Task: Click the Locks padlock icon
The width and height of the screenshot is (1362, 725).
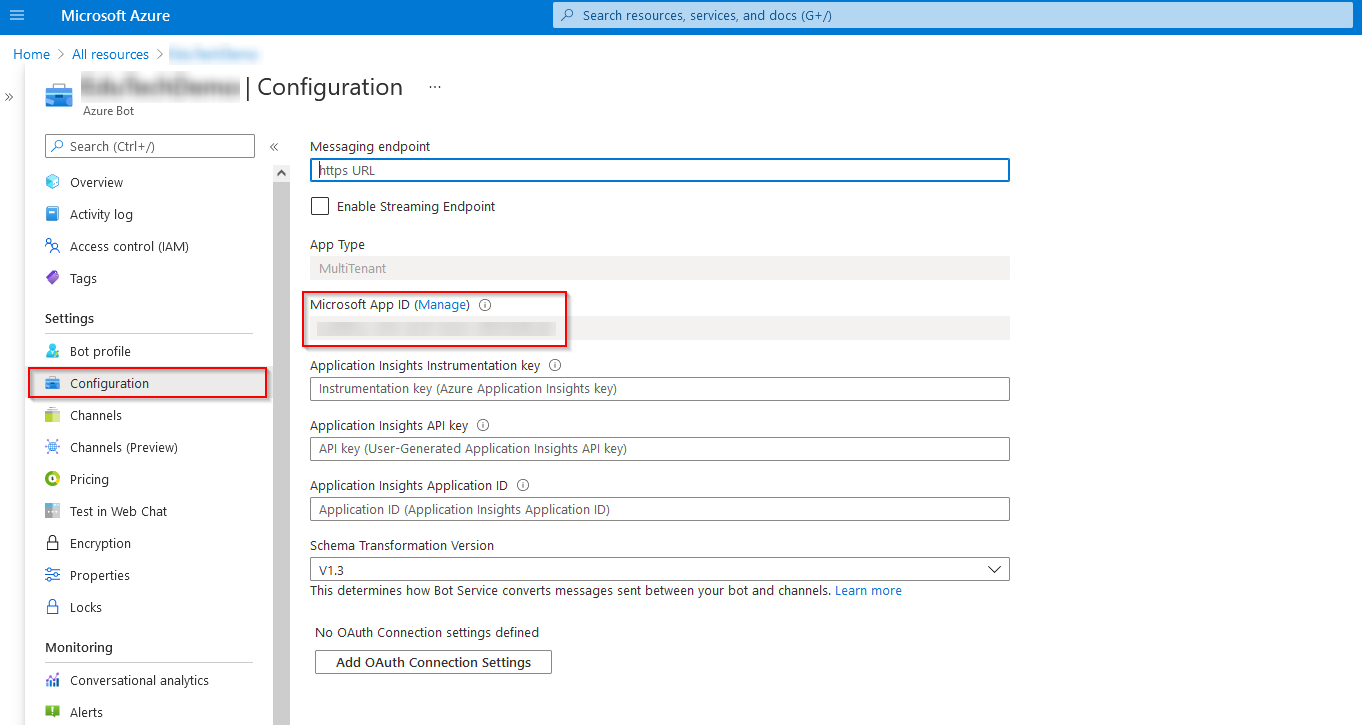Action: (53, 607)
